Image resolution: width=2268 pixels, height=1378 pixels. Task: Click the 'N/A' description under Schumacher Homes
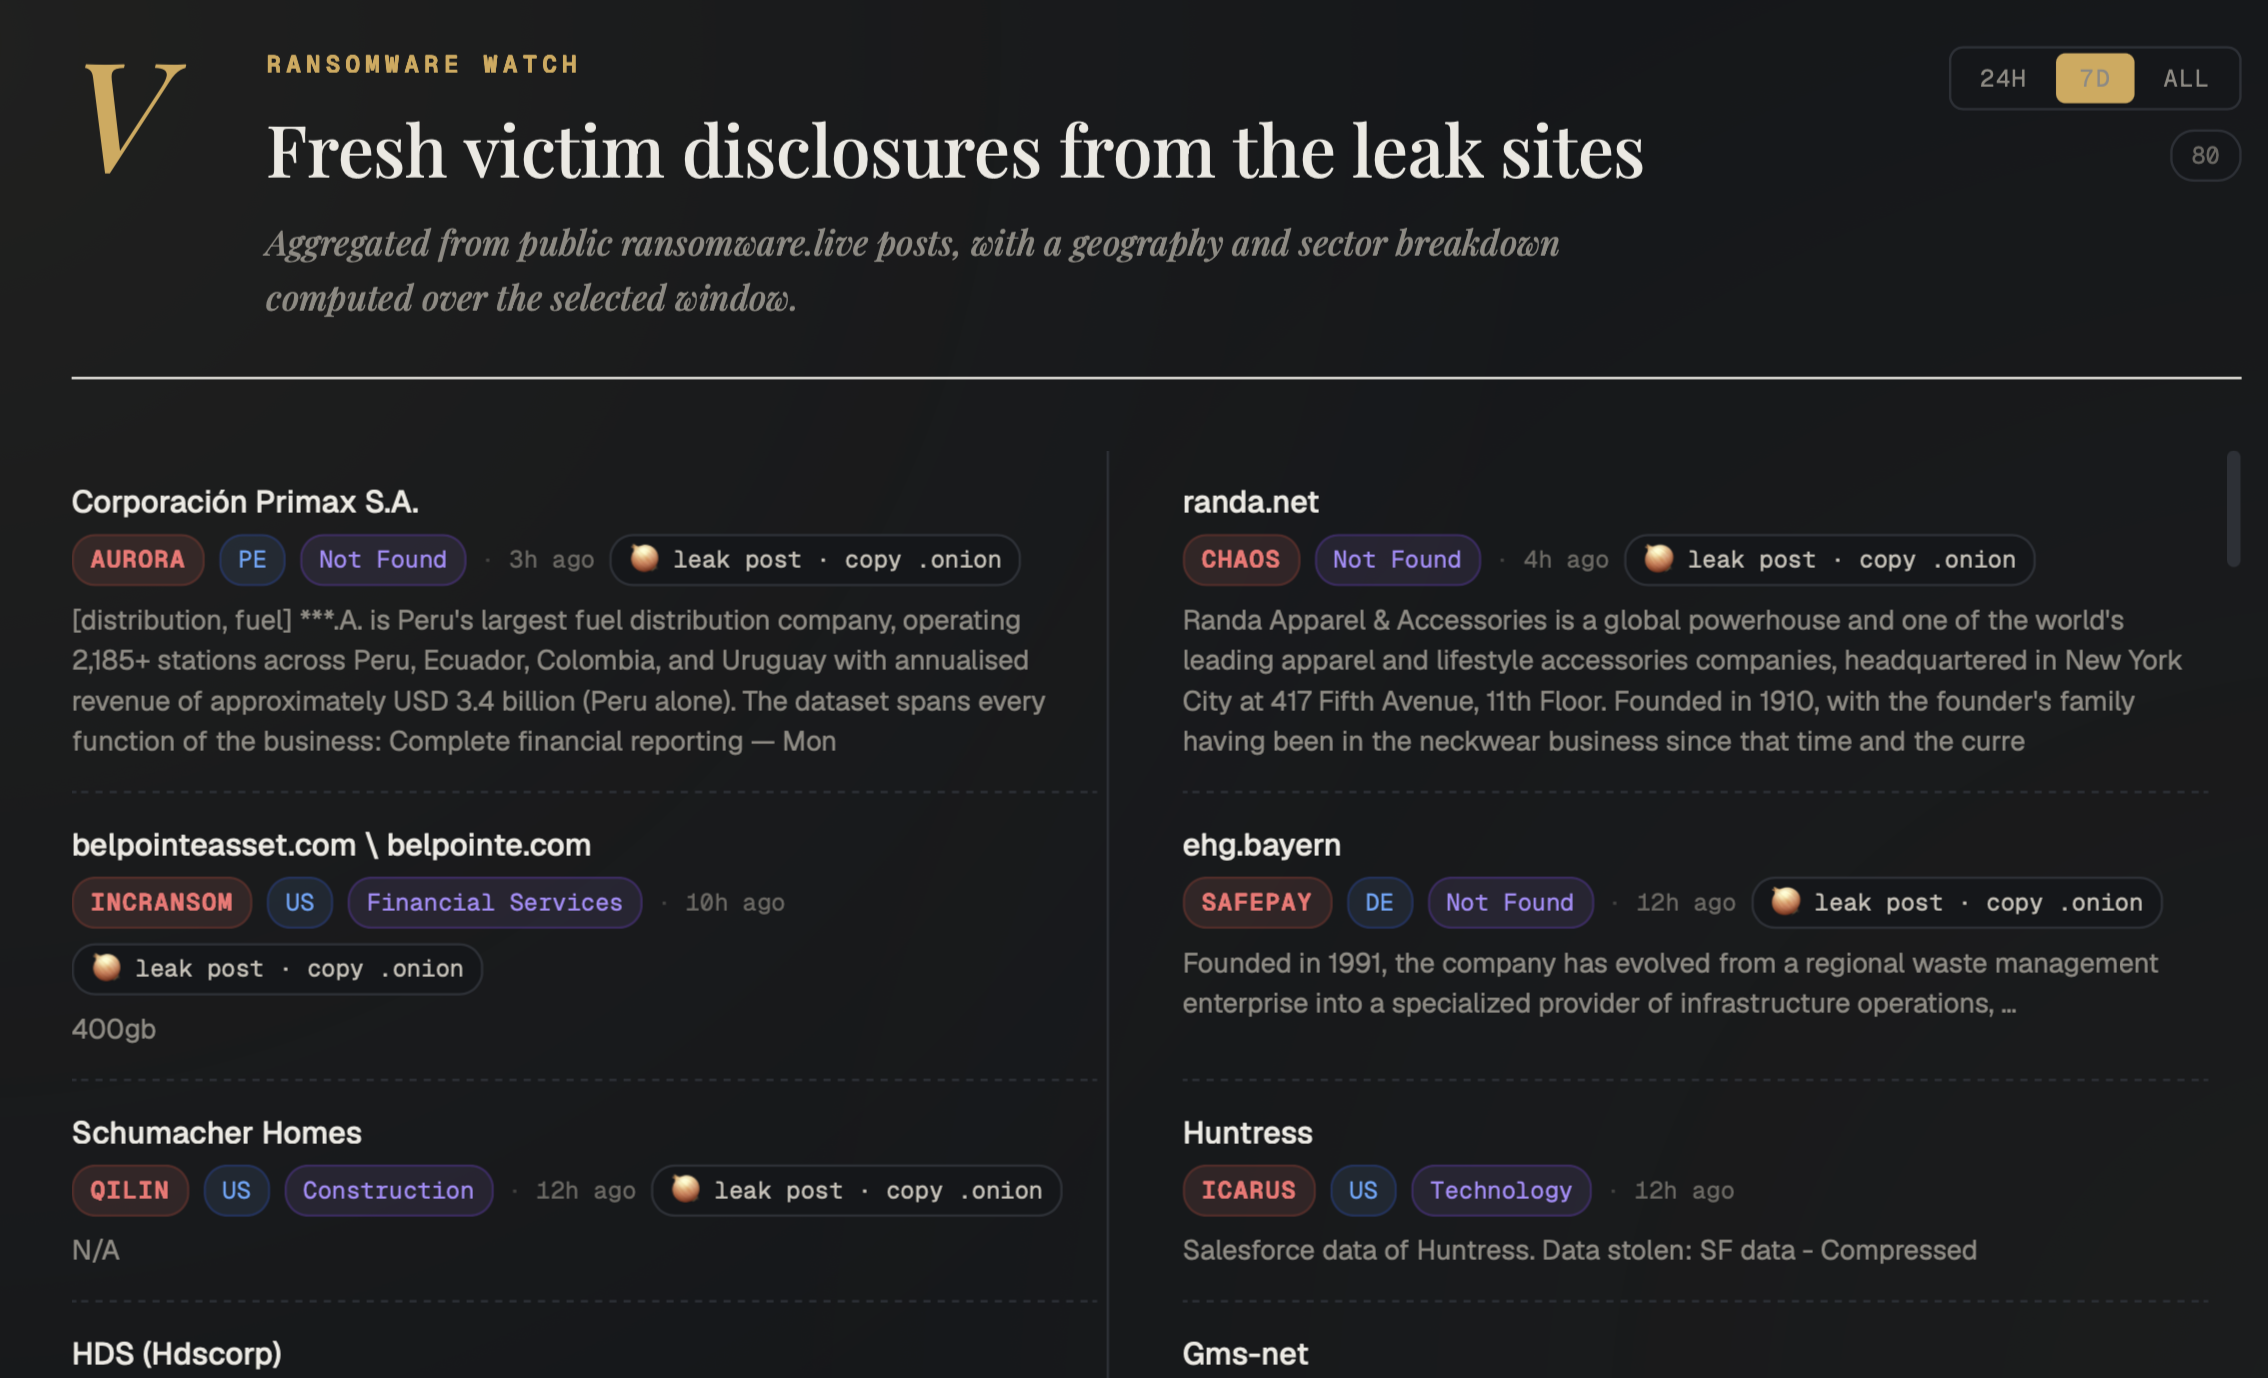(95, 1250)
